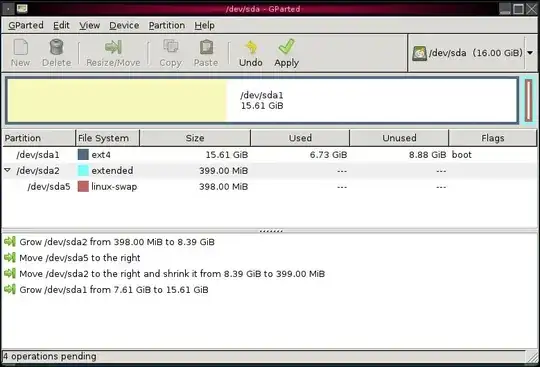Click the linux-swap red color swatch

pos(83,187)
